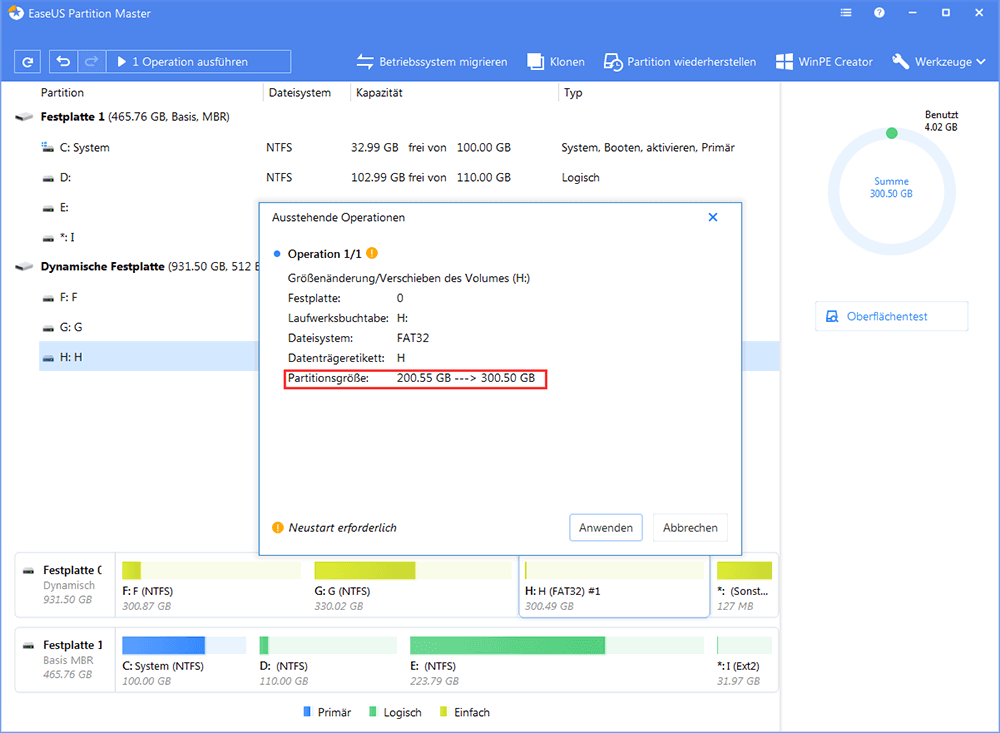This screenshot has width=1000, height=733.
Task: Click the Dateisystem column header
Action: 300,93
